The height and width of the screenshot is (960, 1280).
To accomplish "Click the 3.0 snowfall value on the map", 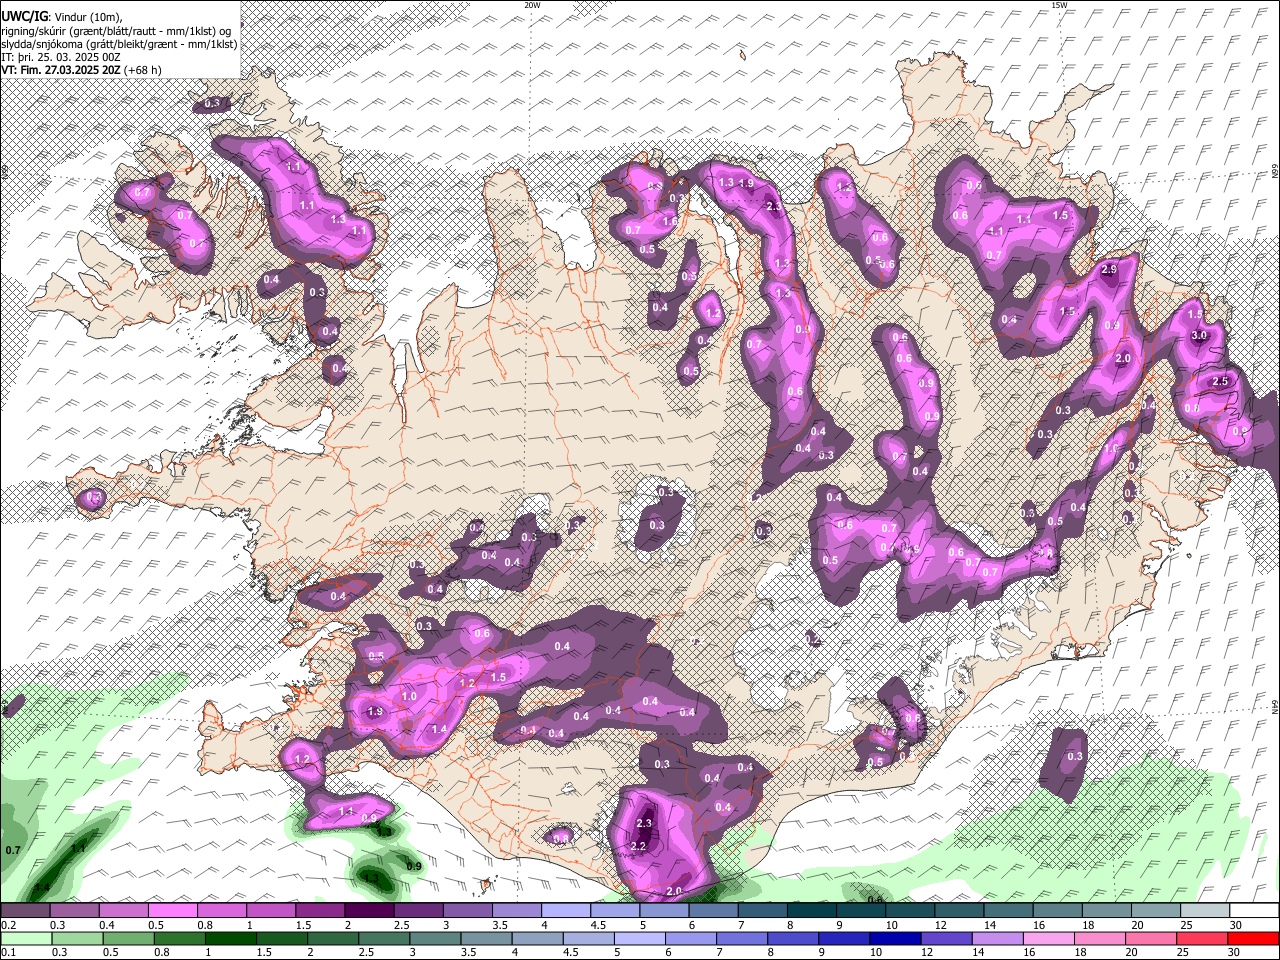I will click(1199, 335).
